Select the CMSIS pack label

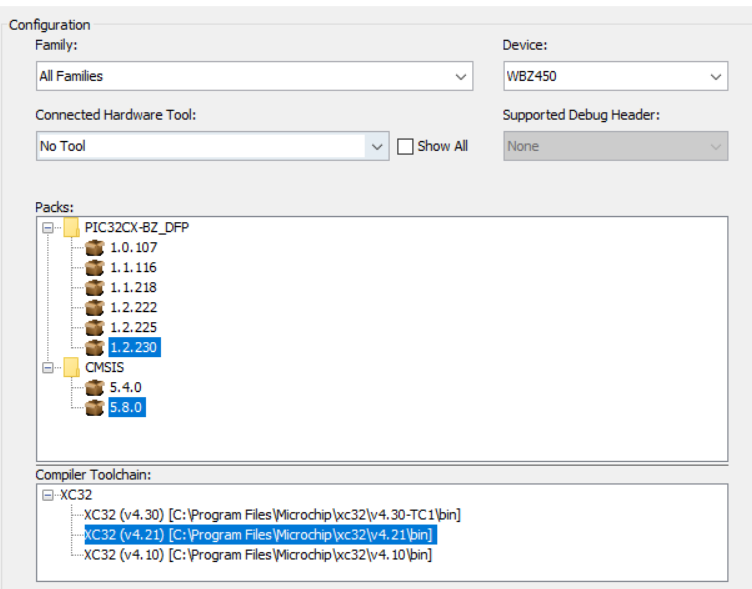[x=105, y=367]
